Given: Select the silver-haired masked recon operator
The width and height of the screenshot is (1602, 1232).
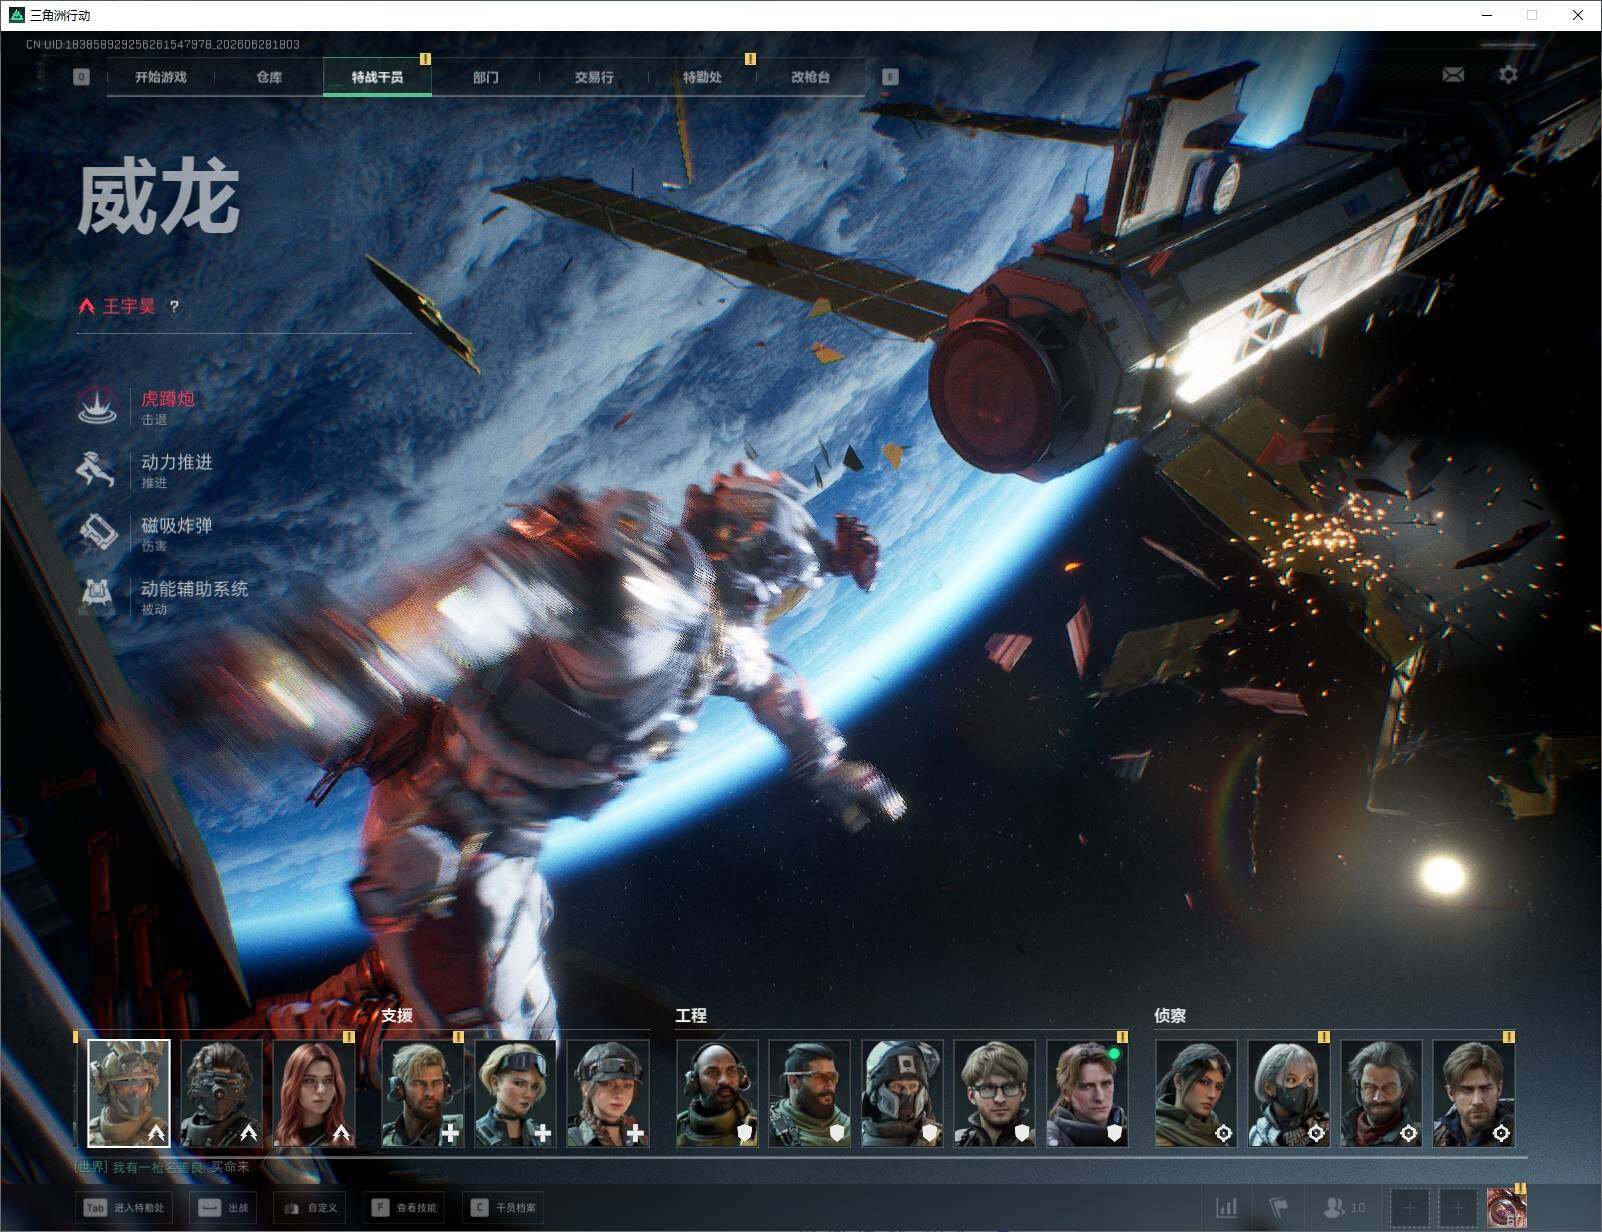Looking at the screenshot, I should coord(1289,1093).
